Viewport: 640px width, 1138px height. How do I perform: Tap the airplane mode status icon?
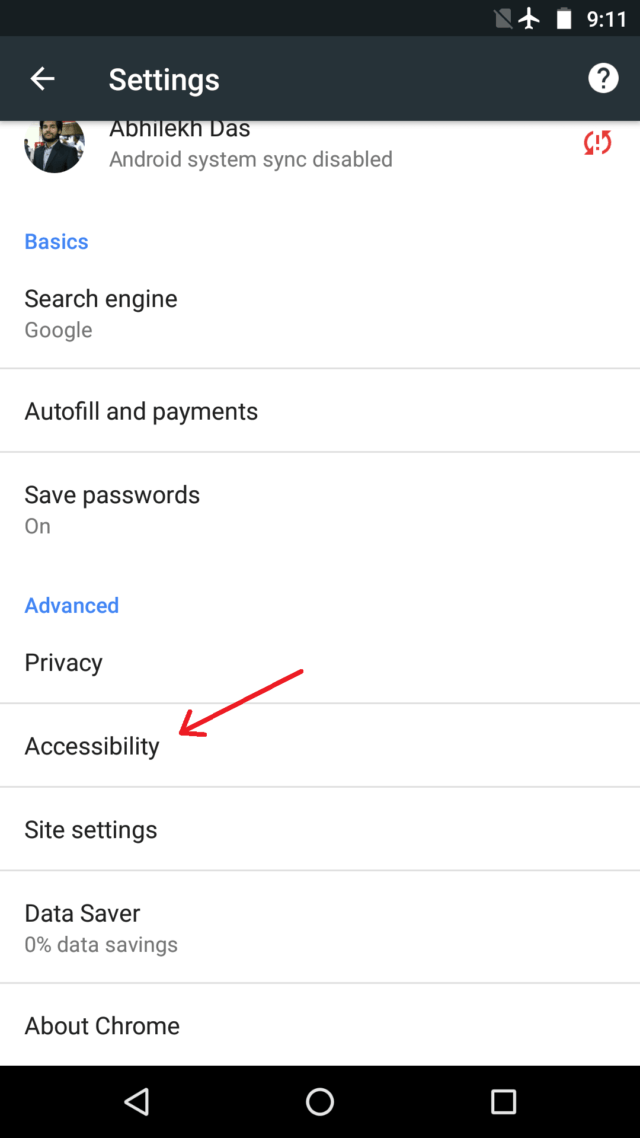529,17
